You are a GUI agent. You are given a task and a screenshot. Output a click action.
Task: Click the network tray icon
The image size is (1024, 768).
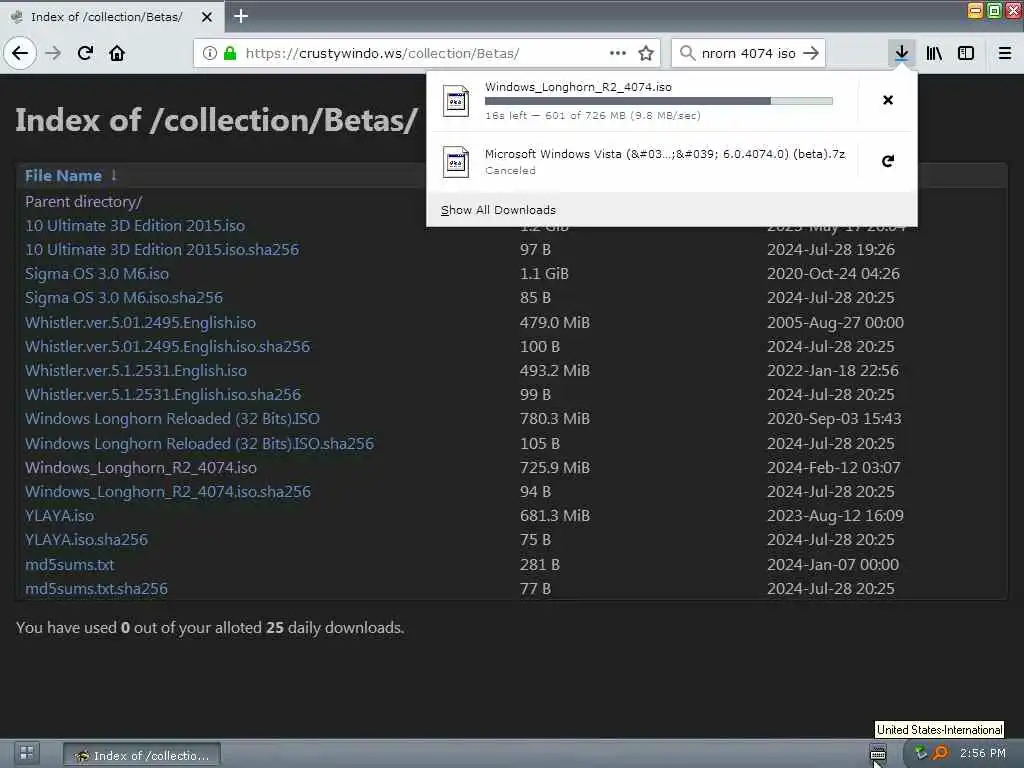click(920, 753)
